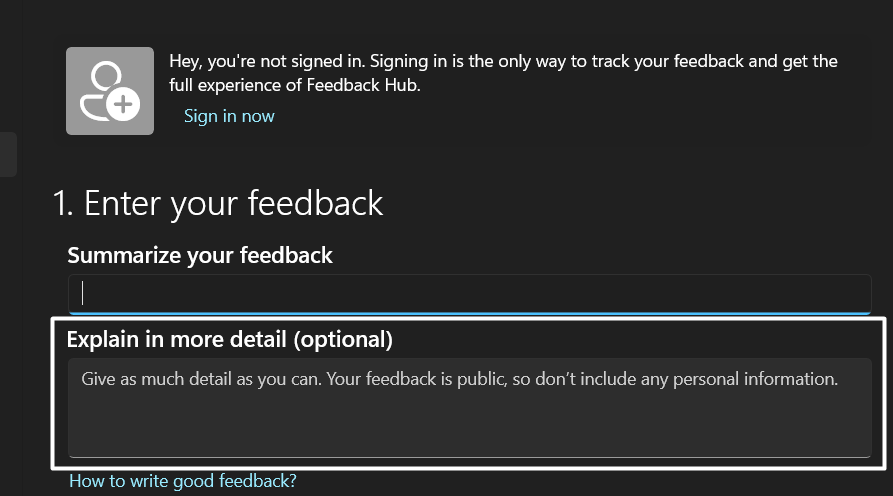Screen dimensions: 893x496
Task: Click the 'Summarize your feedback' label
Action: point(200,256)
